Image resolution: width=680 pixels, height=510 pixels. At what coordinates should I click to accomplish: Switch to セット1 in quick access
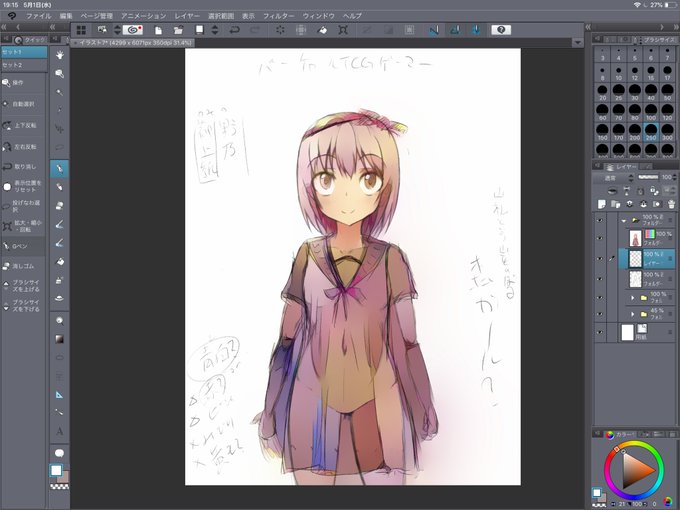(24, 52)
